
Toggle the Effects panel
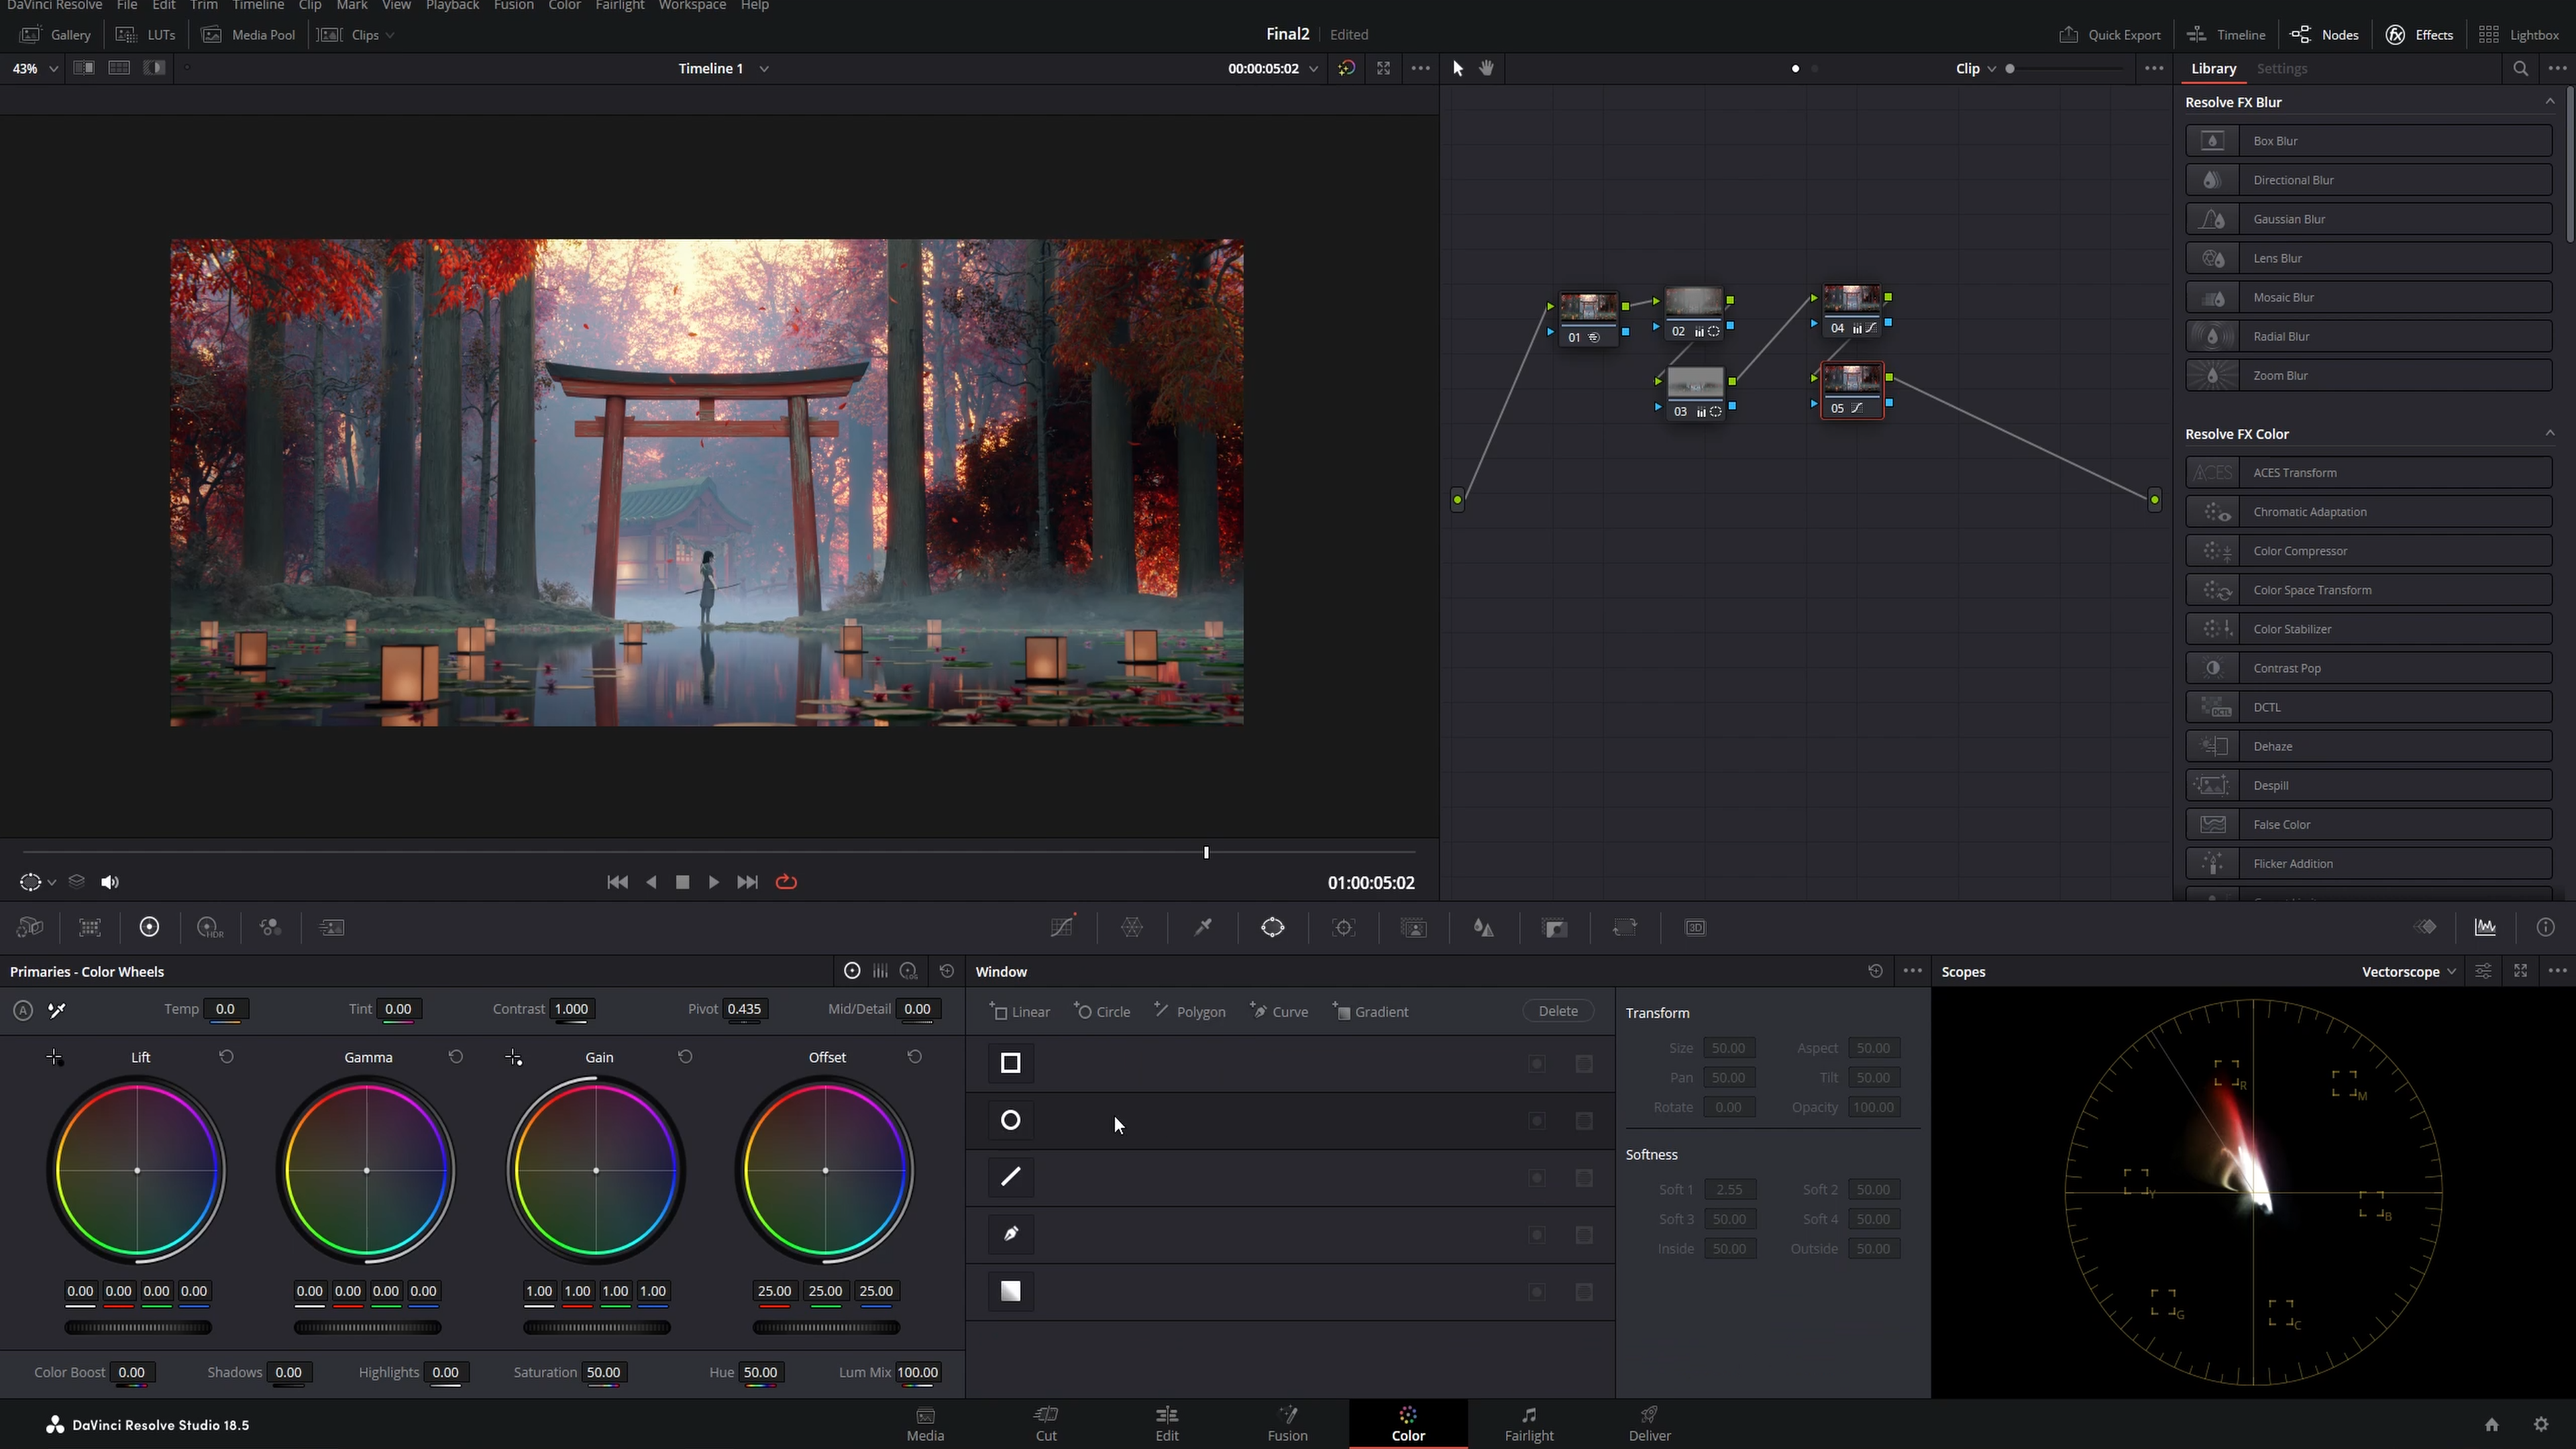pyautogui.click(x=2420, y=34)
